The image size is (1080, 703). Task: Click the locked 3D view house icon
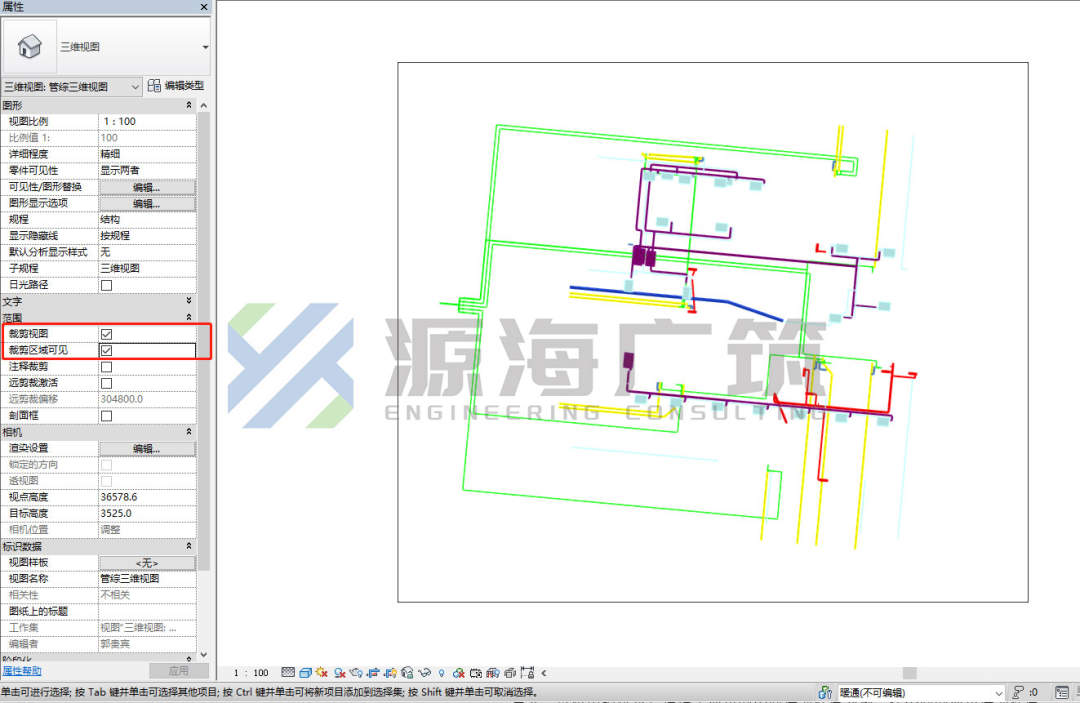tap(407, 673)
